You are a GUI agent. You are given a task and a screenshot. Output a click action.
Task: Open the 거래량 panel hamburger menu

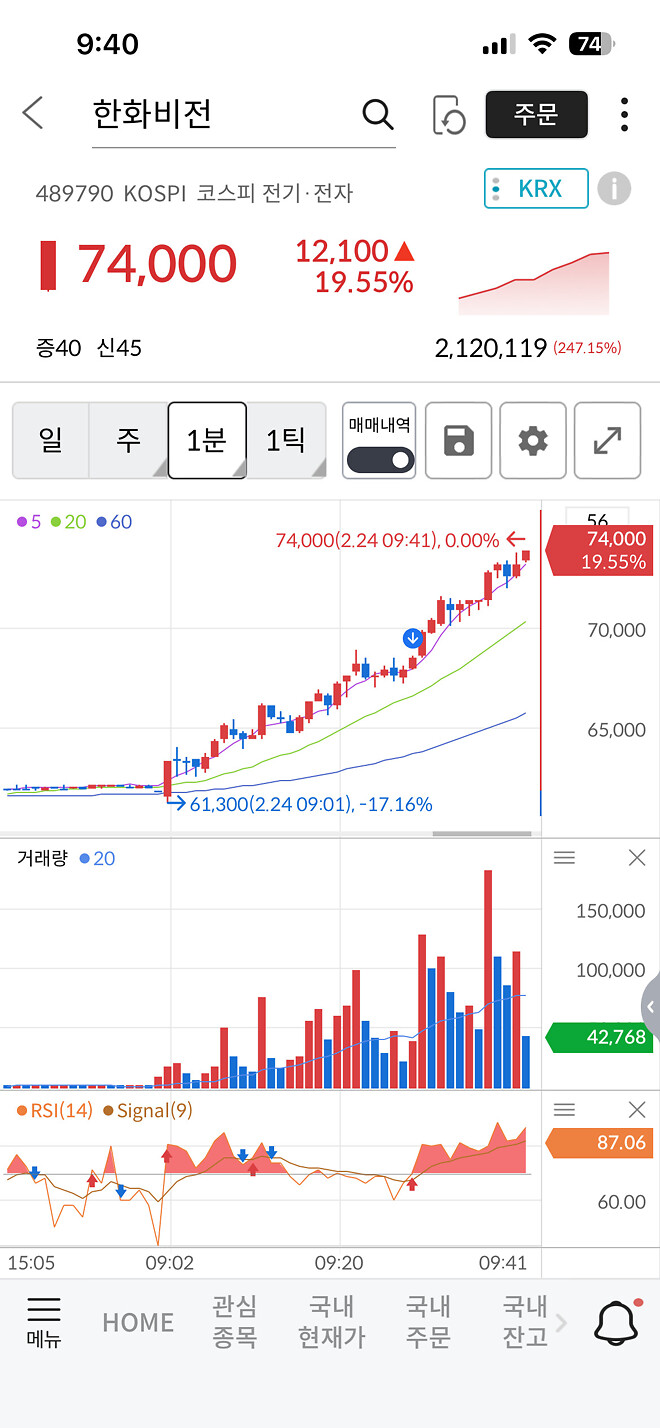click(564, 857)
